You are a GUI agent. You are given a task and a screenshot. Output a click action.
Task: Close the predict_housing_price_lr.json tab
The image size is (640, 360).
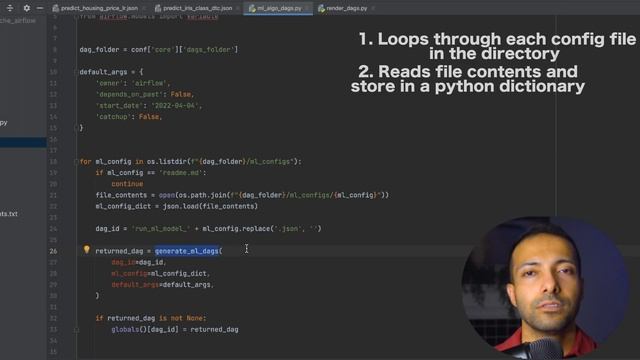[145, 8]
